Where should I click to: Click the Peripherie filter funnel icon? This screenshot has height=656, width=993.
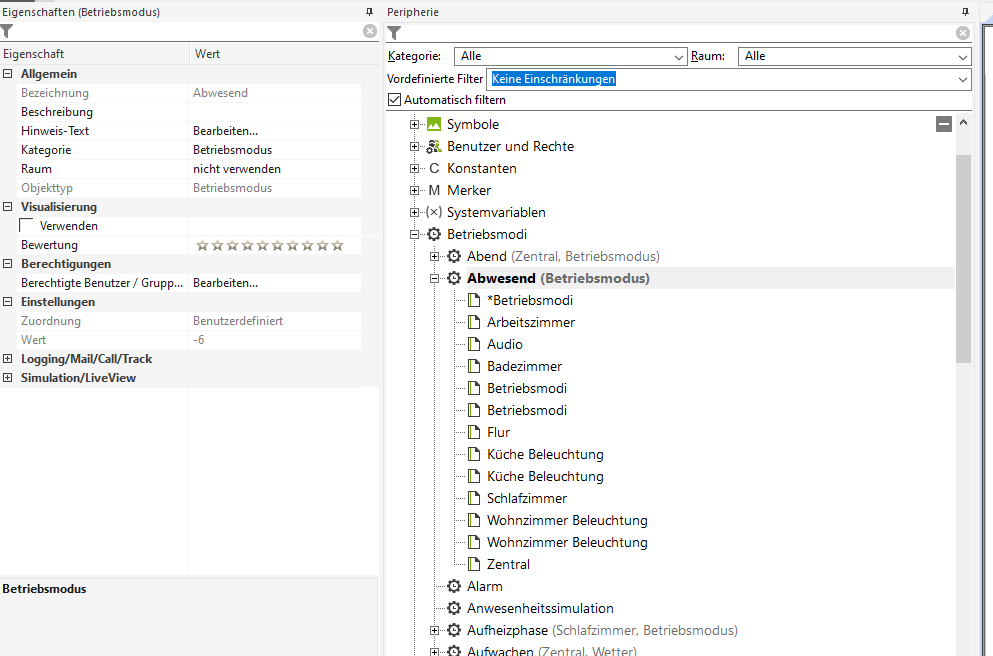point(394,33)
